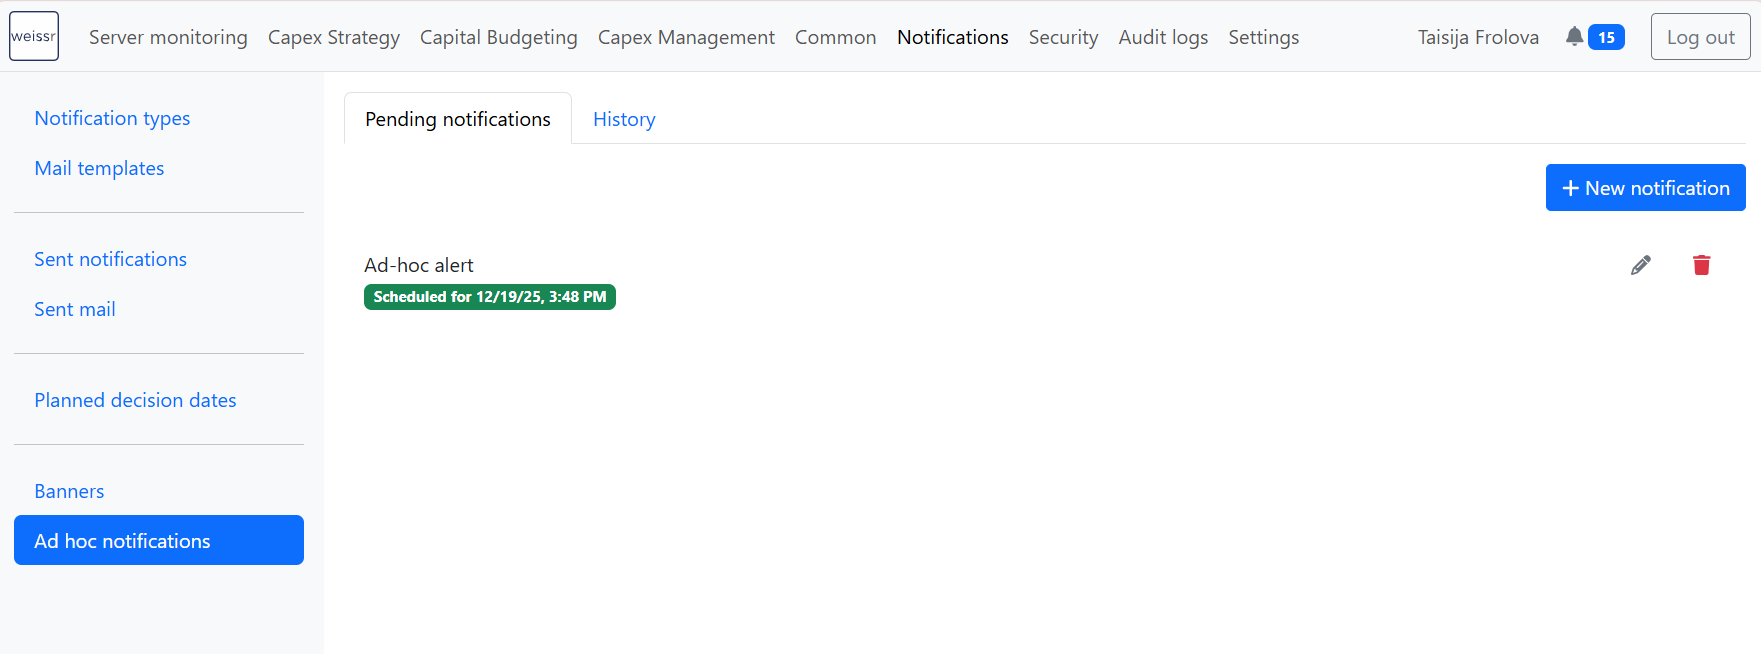This screenshot has height=654, width=1761.
Task: Click the Scheduled for 12/19/25 badge
Action: tap(489, 297)
